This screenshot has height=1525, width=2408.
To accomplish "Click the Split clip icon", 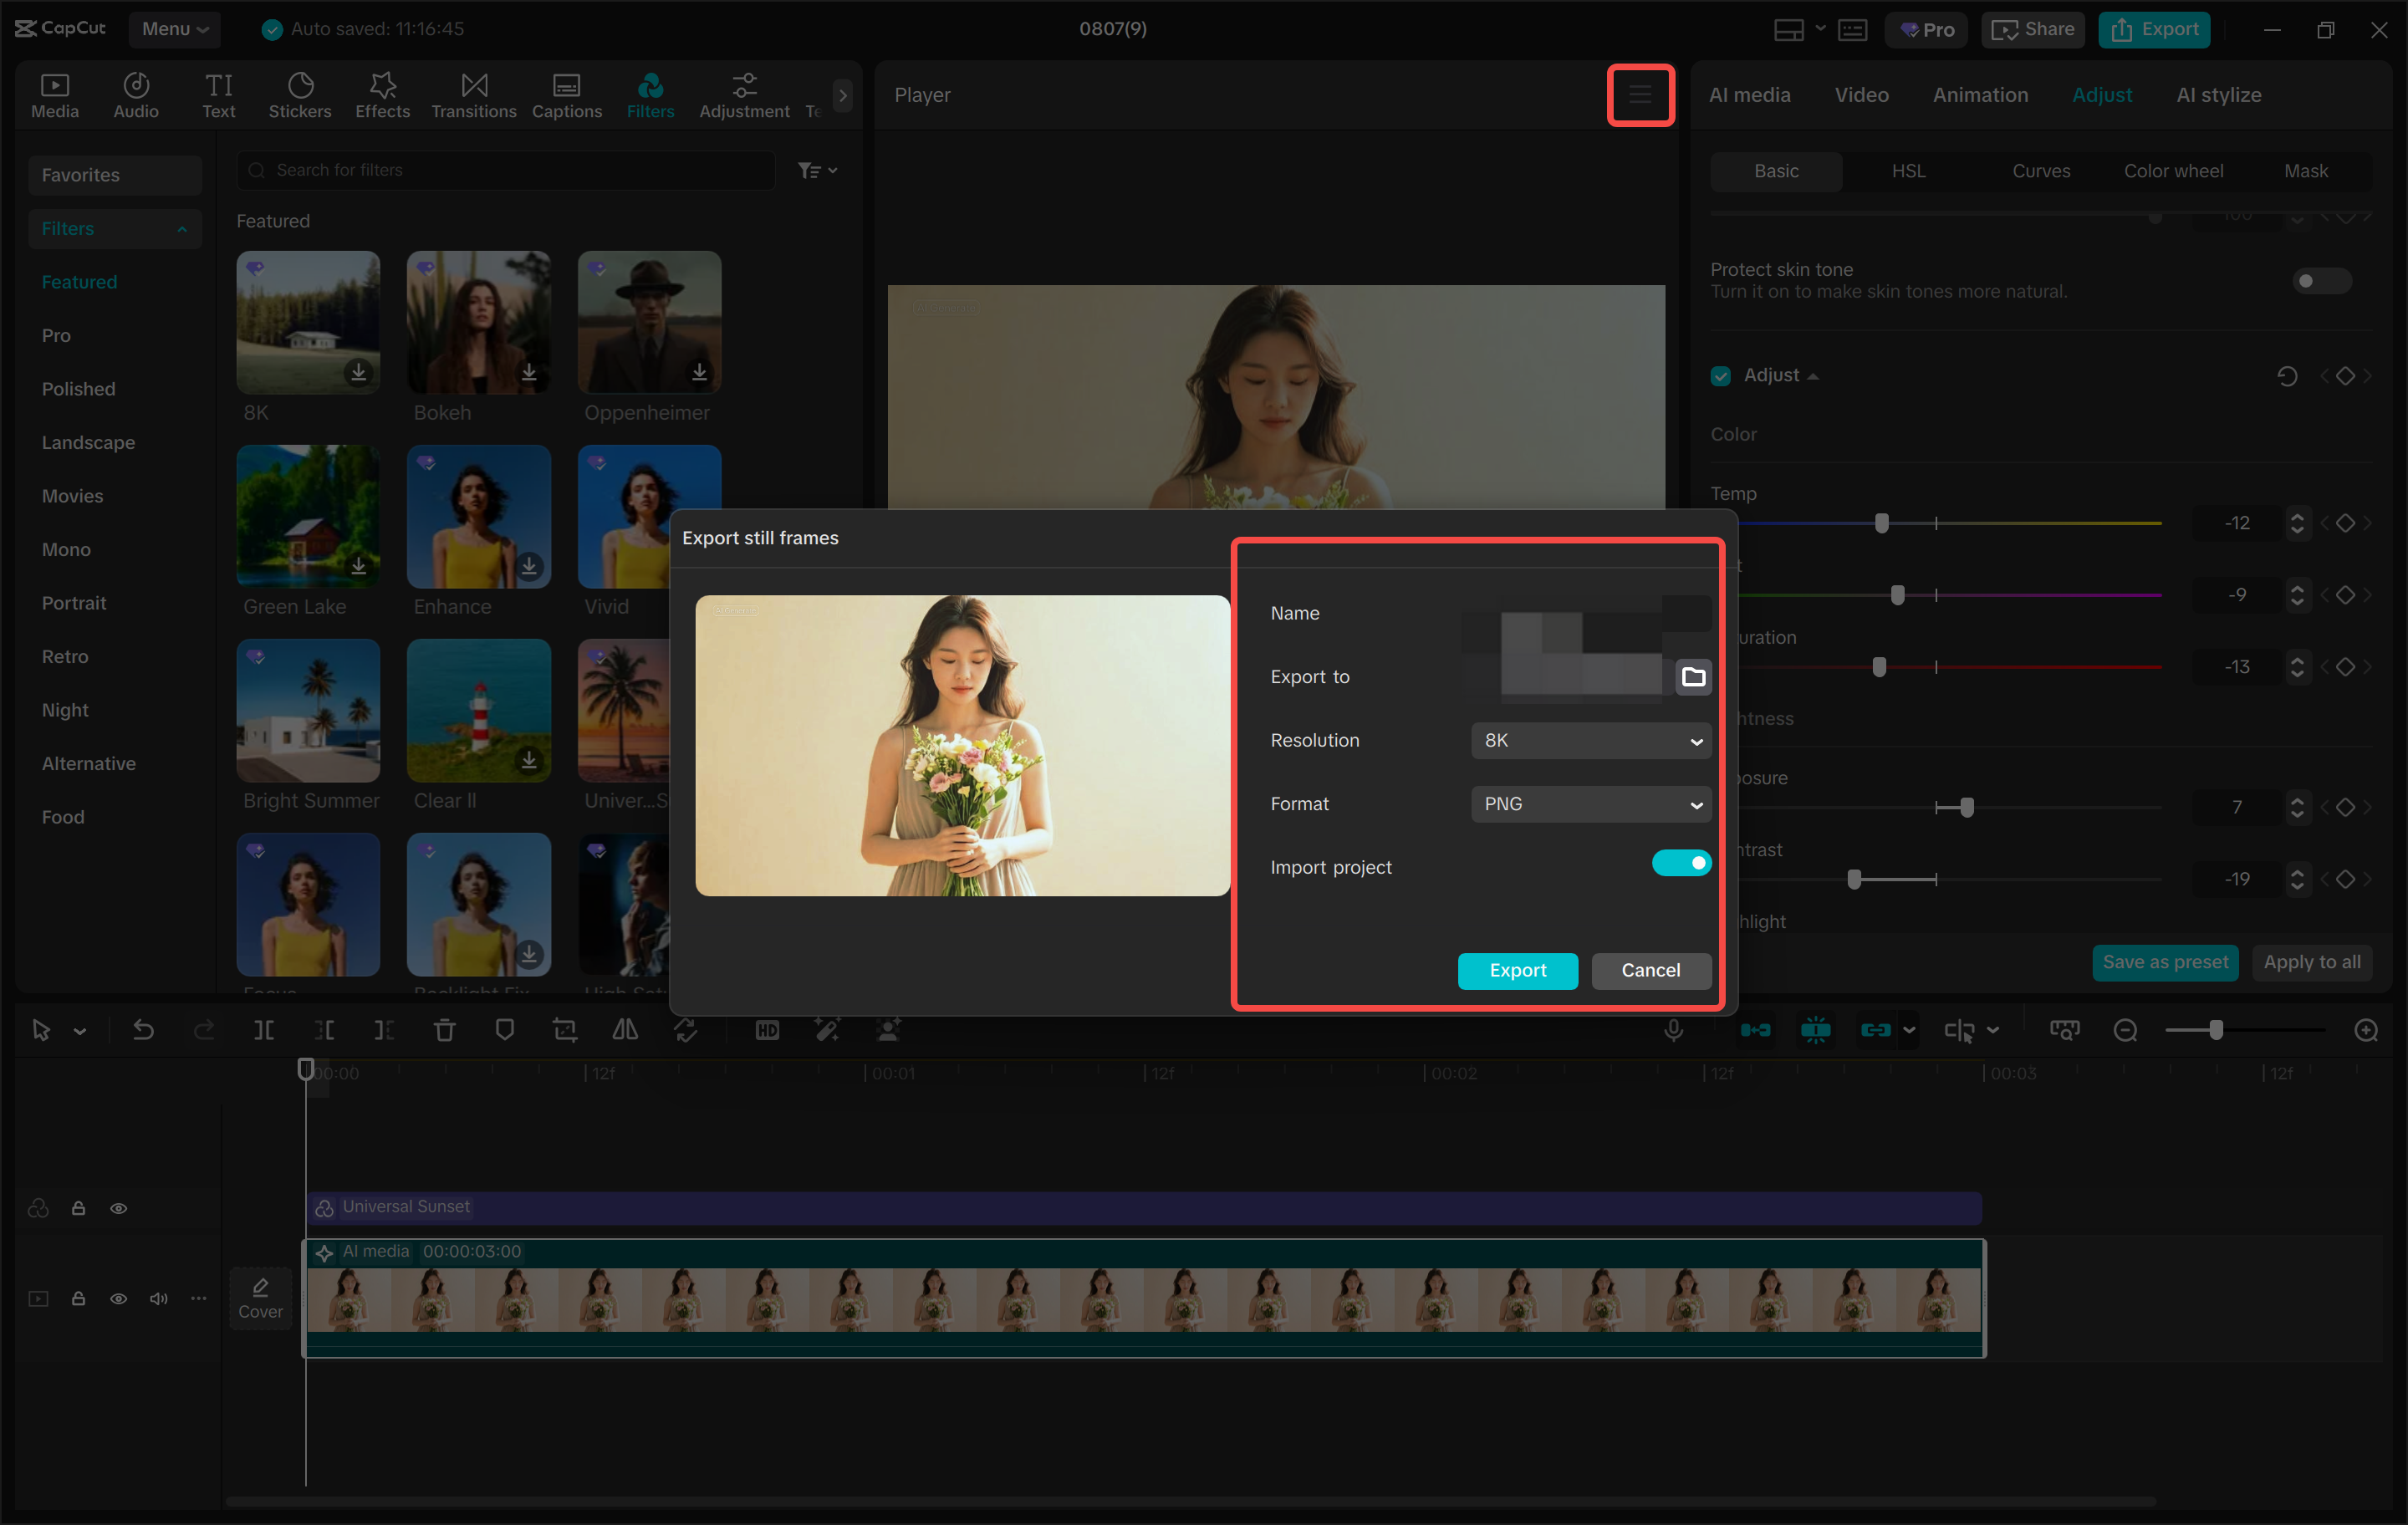I will pyautogui.click(x=264, y=1029).
